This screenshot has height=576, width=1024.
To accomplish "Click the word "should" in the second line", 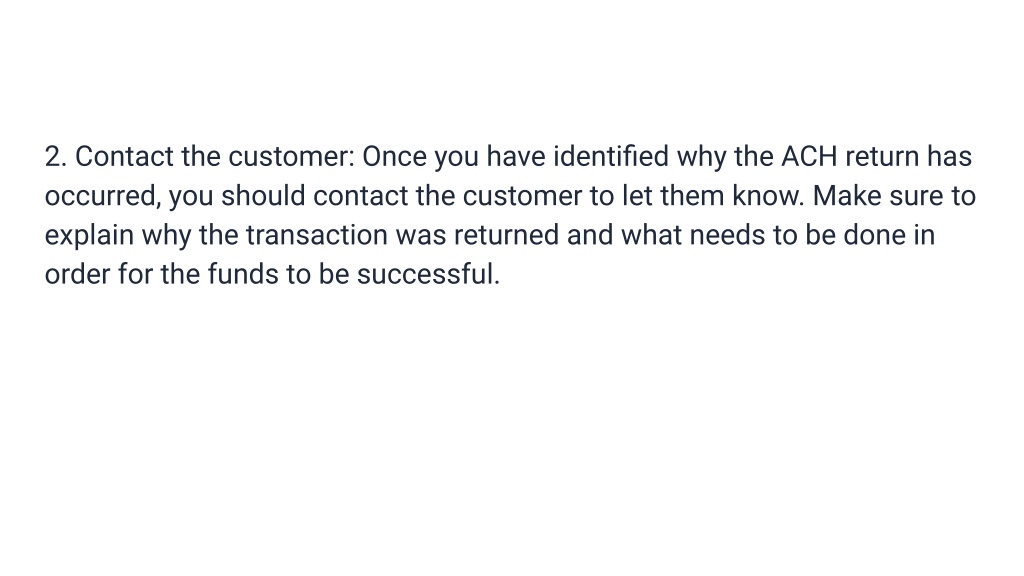I will [x=263, y=196].
